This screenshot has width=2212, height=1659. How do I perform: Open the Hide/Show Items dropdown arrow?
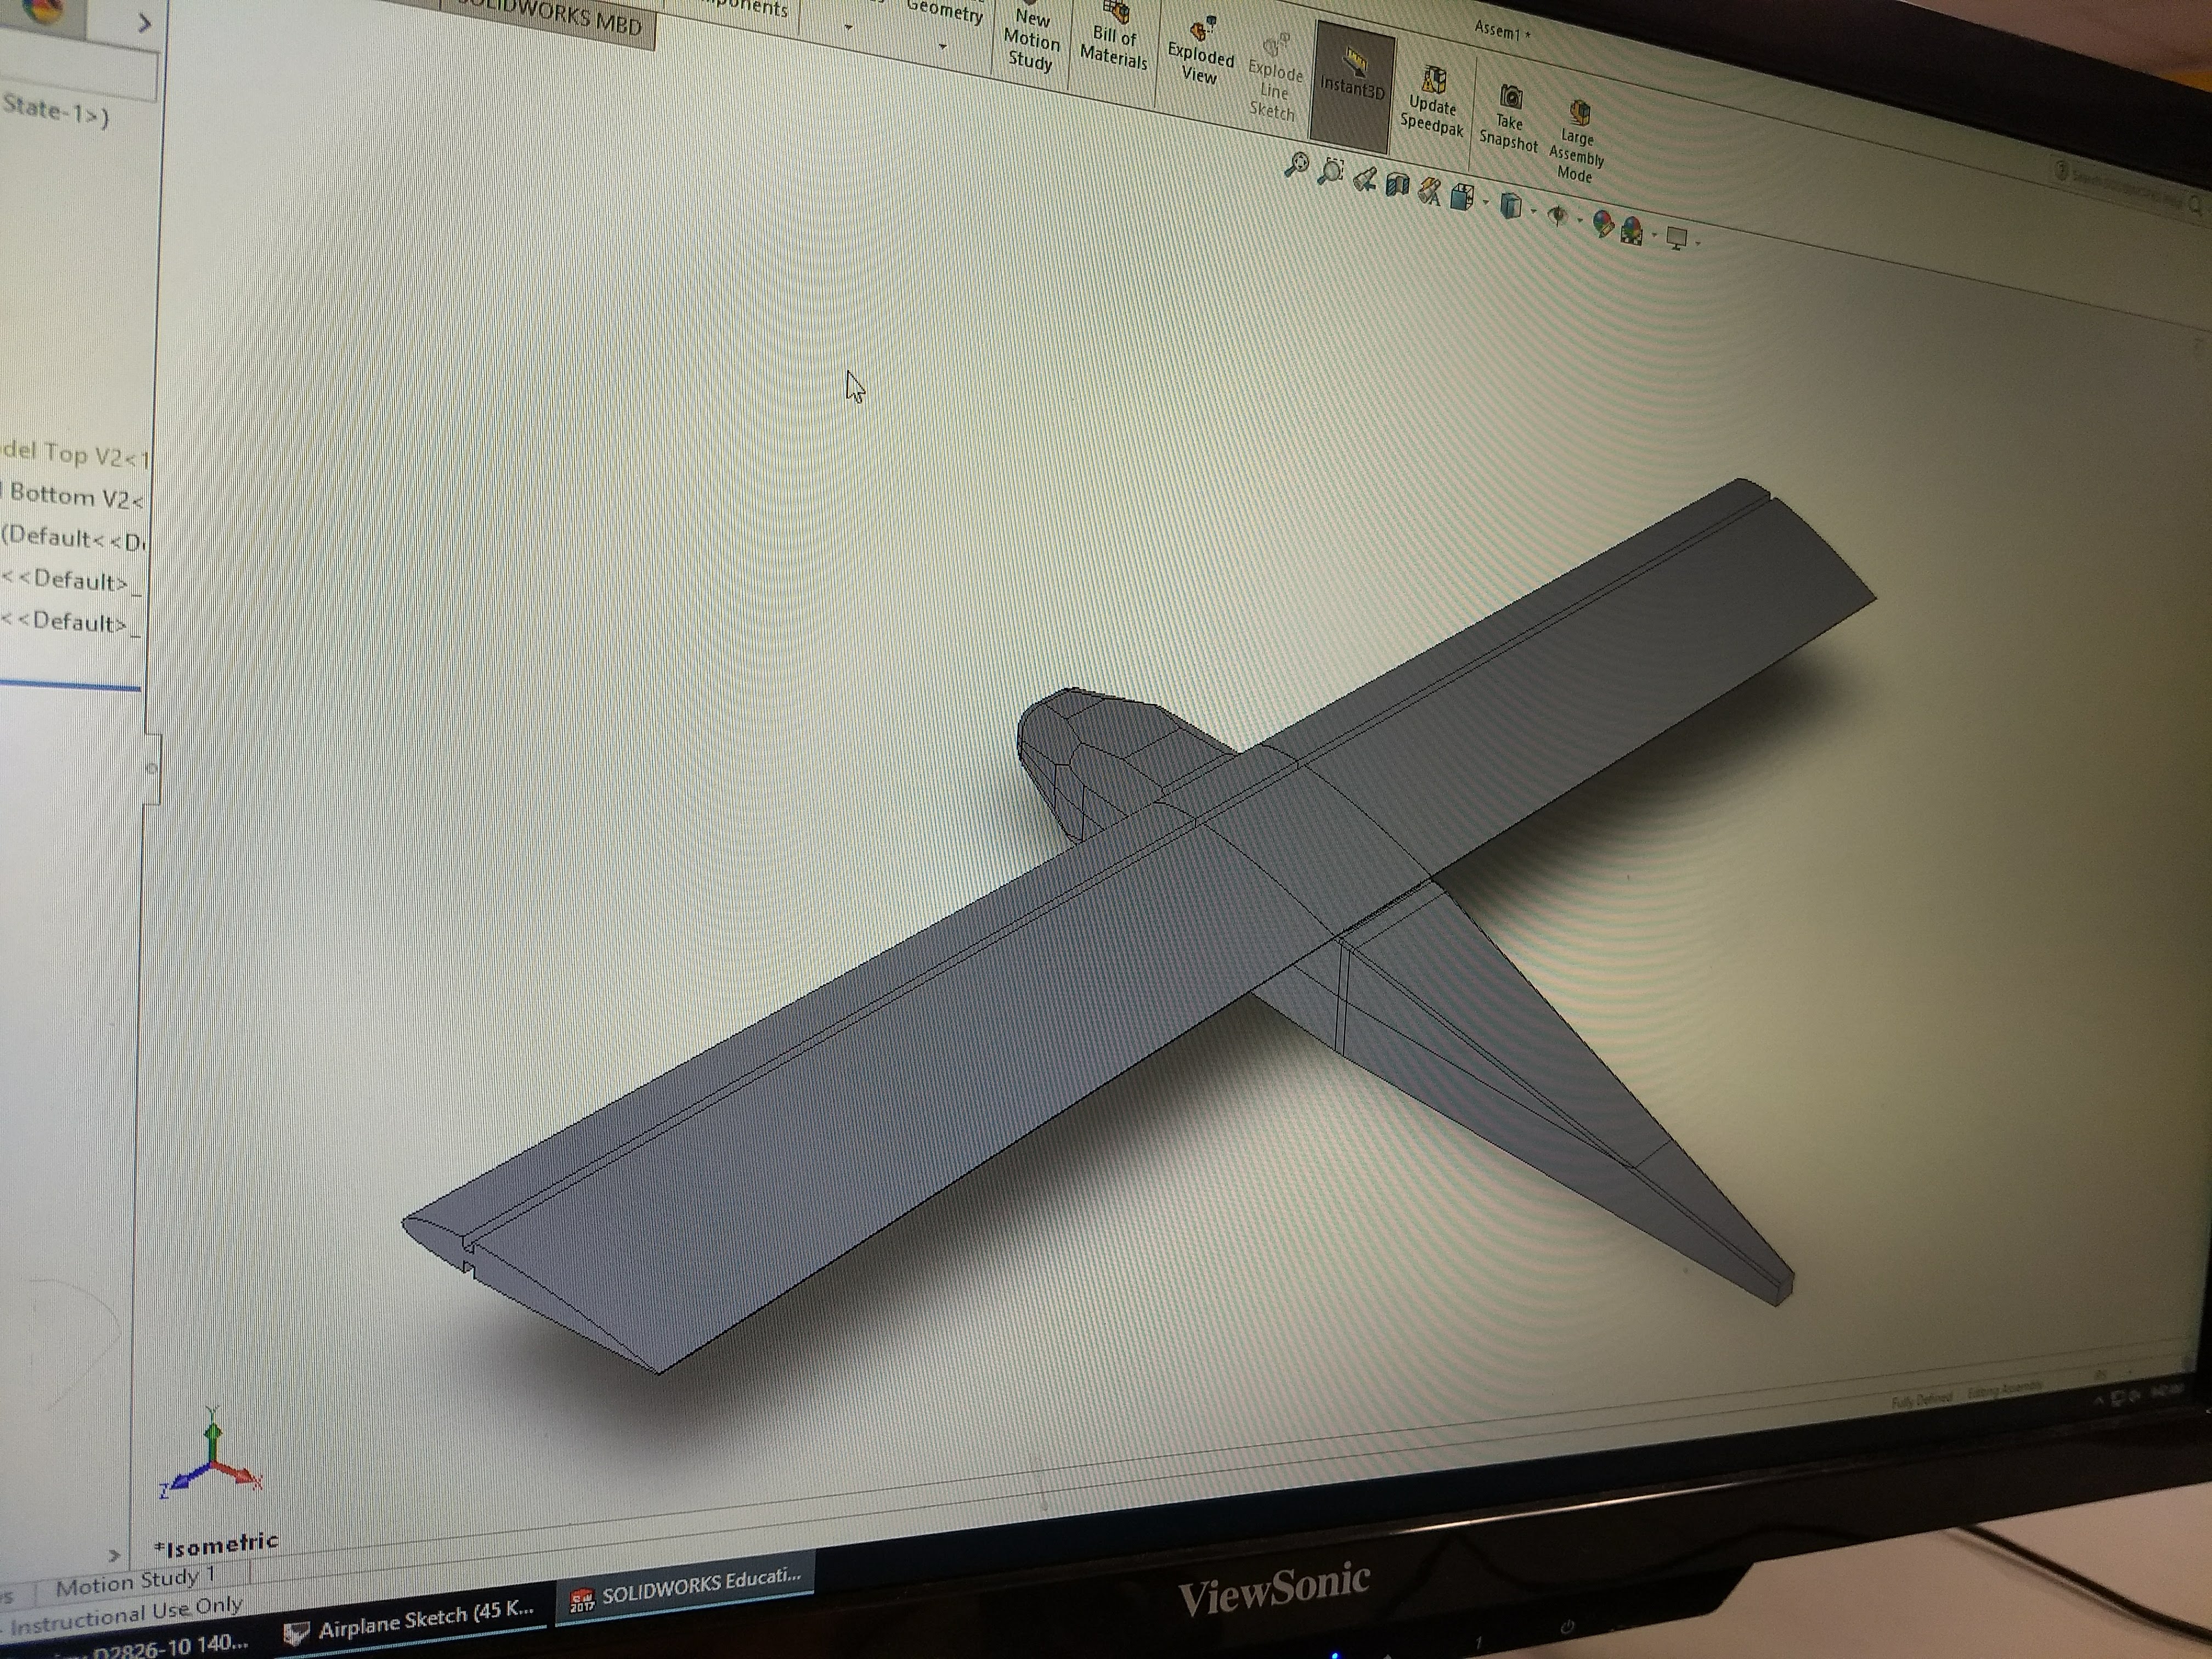[1580, 220]
